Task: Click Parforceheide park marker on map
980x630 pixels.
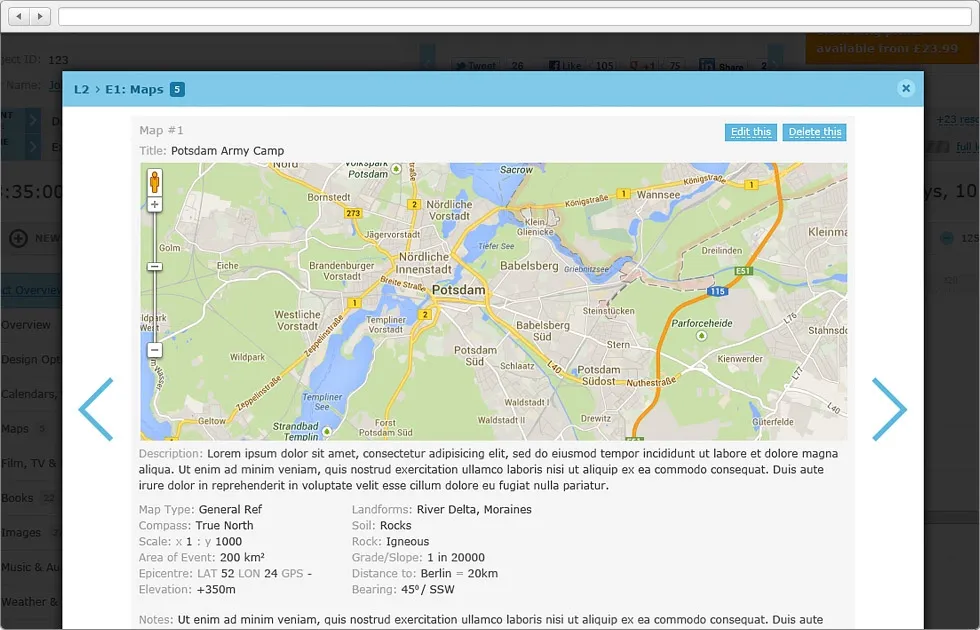Action: [701, 336]
